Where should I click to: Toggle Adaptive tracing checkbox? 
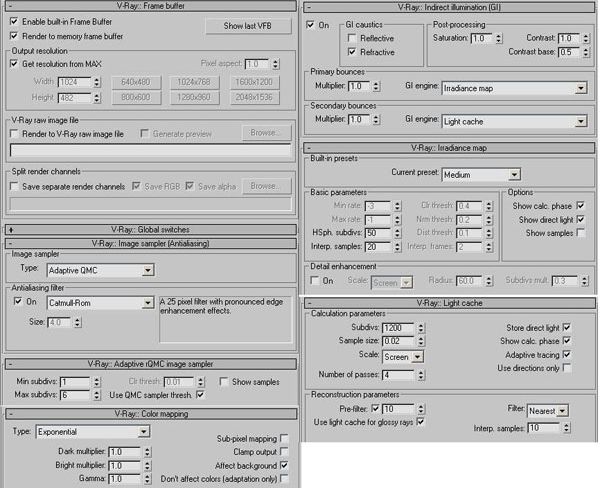(x=567, y=354)
